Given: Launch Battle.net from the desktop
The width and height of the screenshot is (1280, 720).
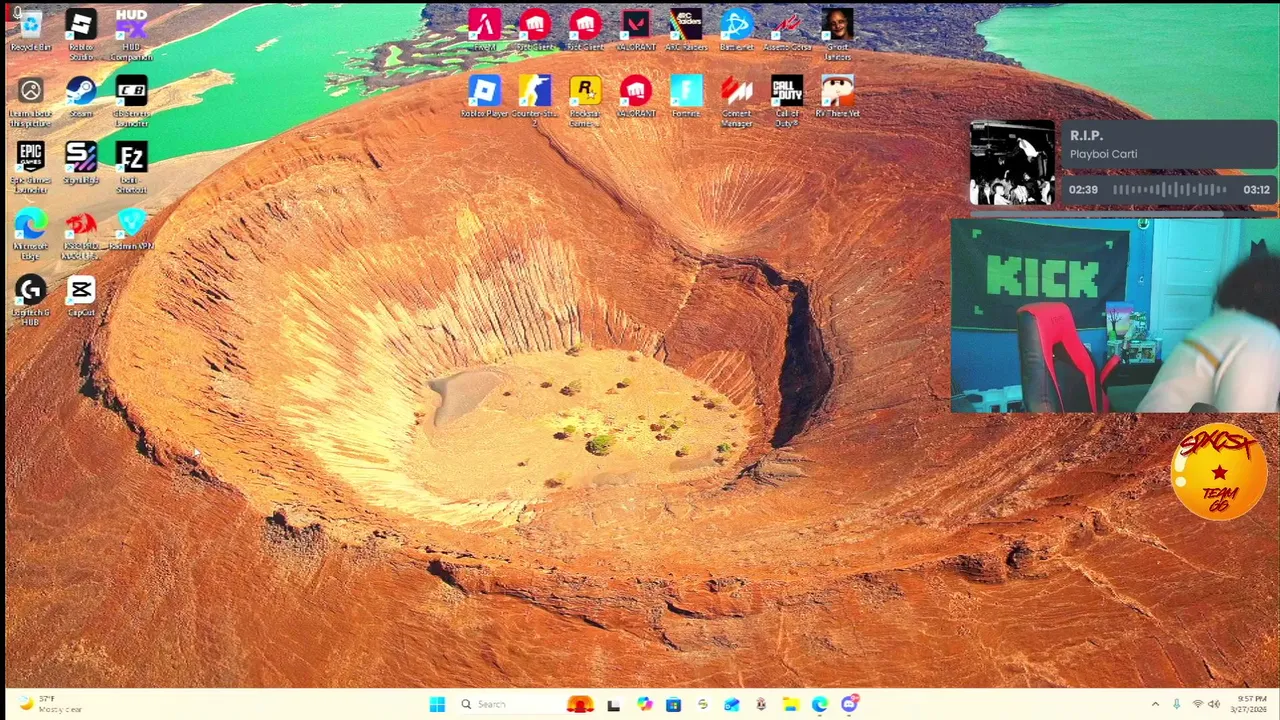Looking at the screenshot, I should click(736, 30).
